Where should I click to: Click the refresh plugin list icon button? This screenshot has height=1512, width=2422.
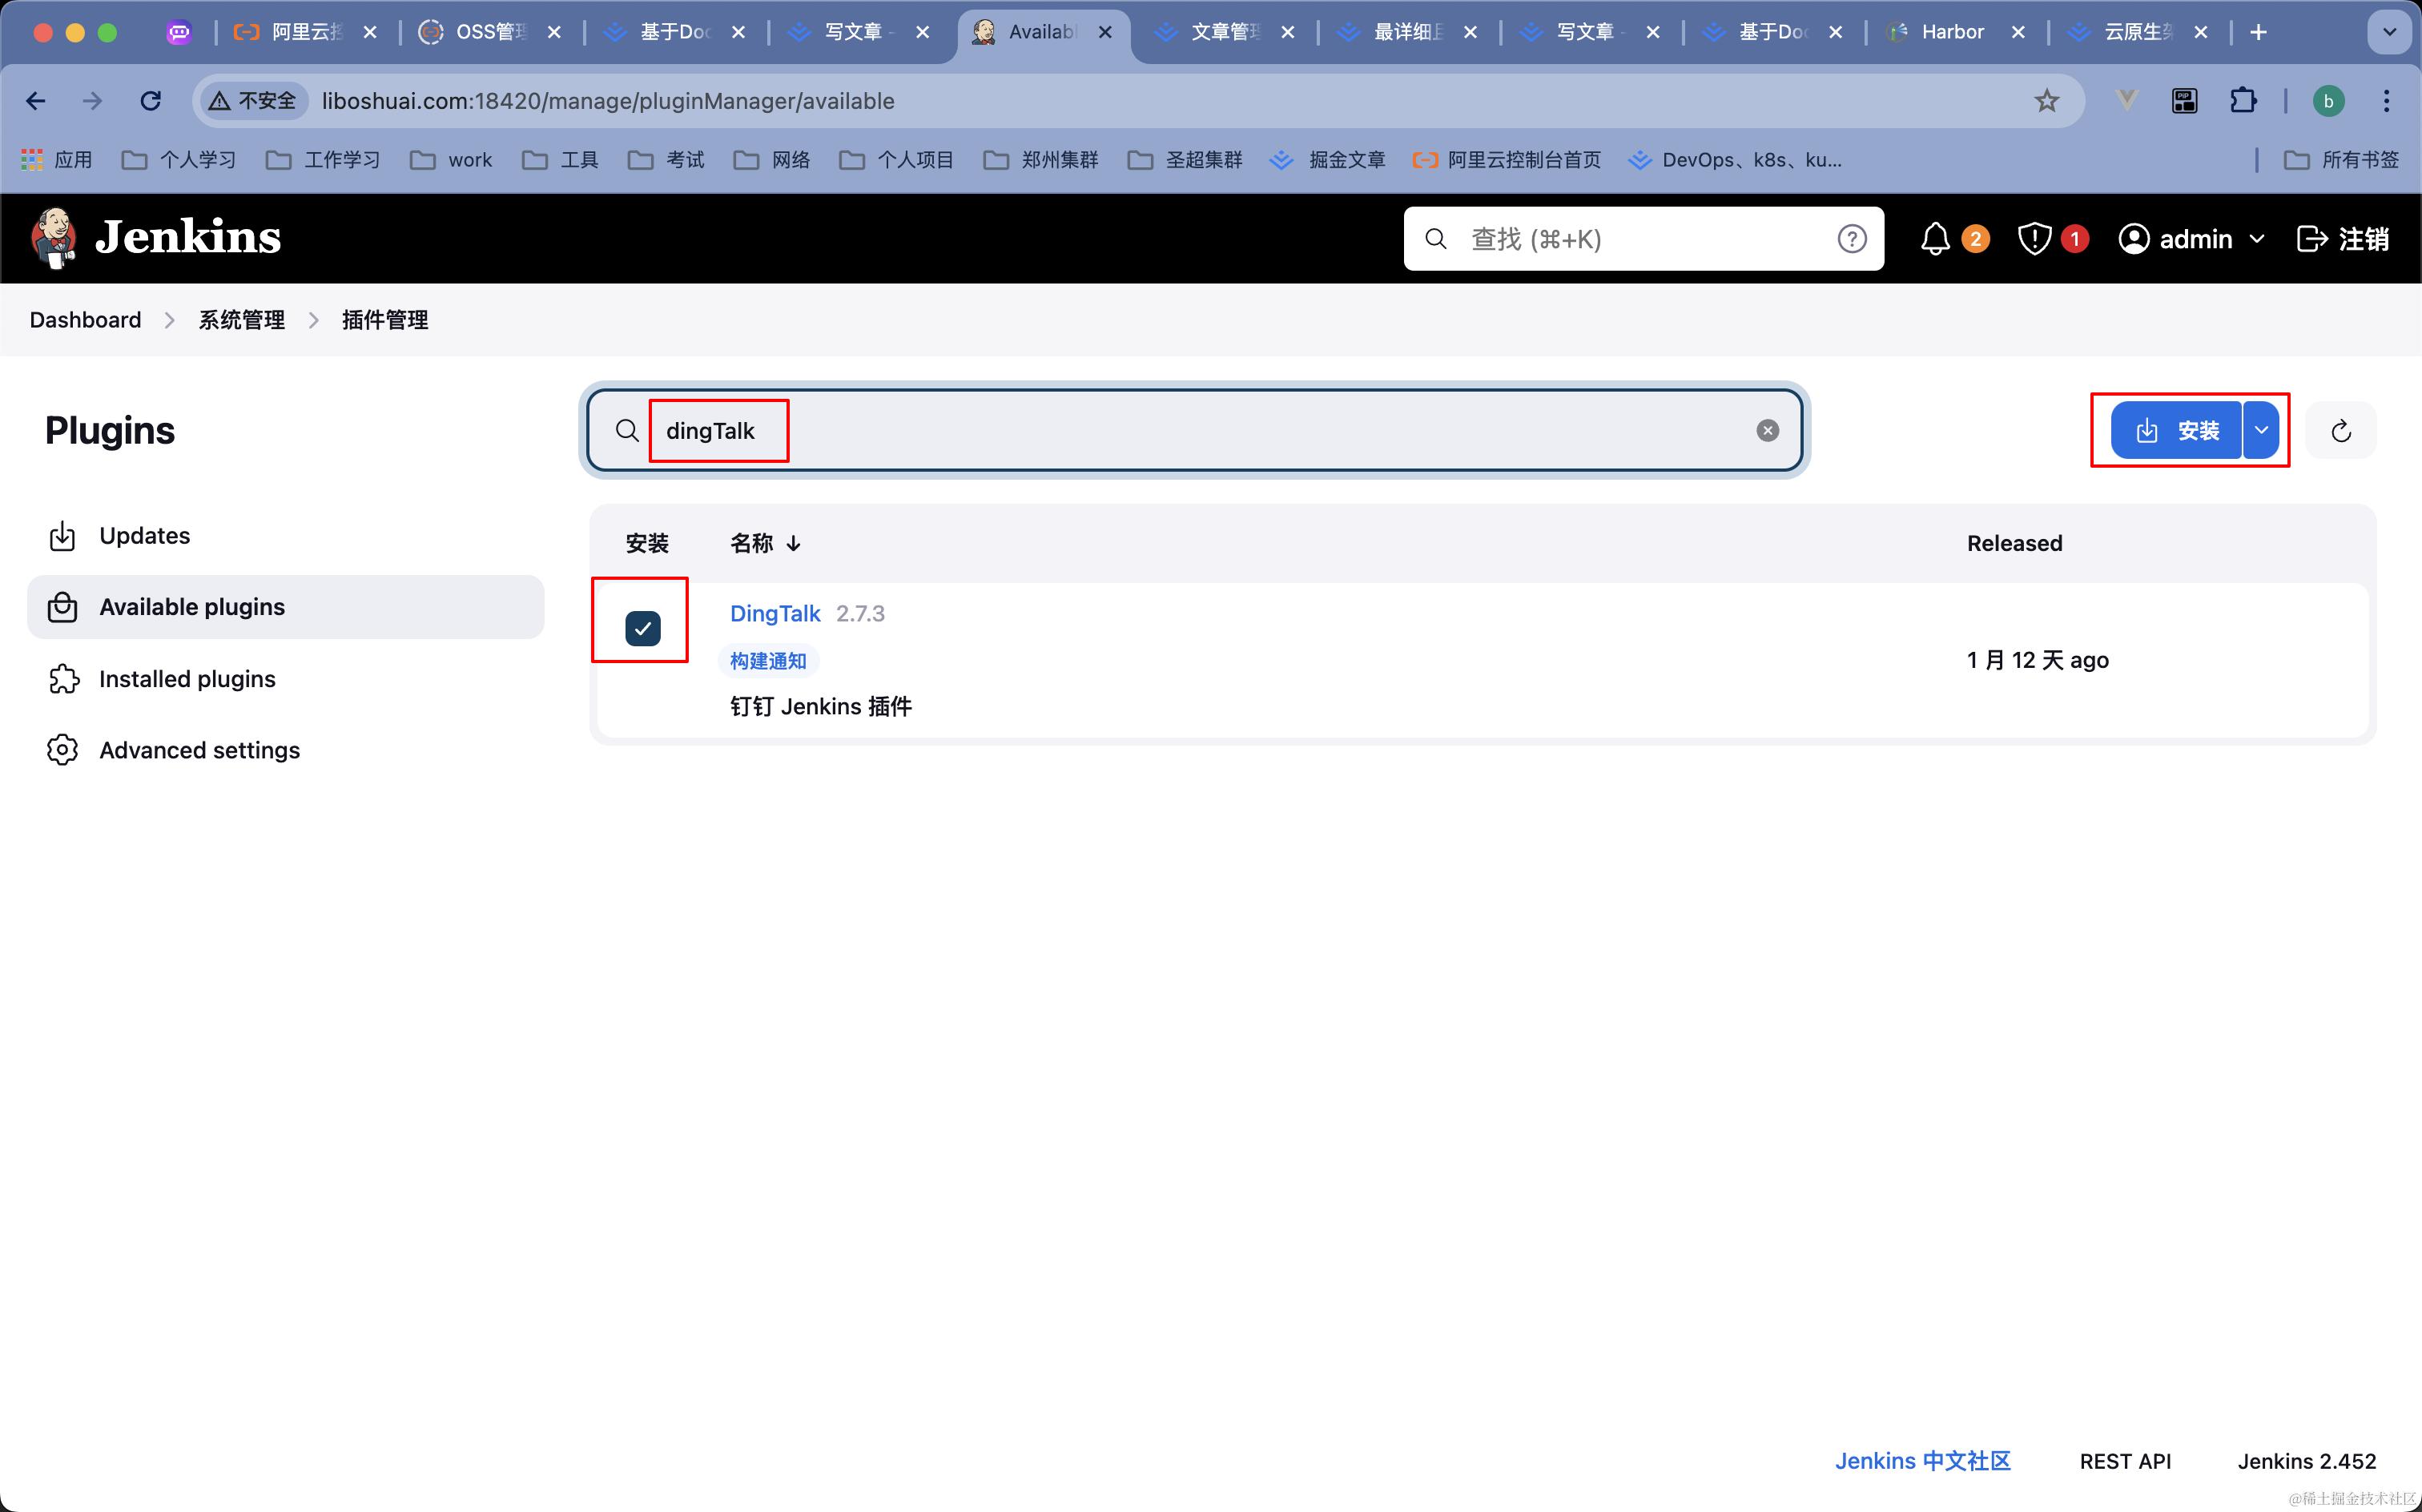click(2340, 431)
